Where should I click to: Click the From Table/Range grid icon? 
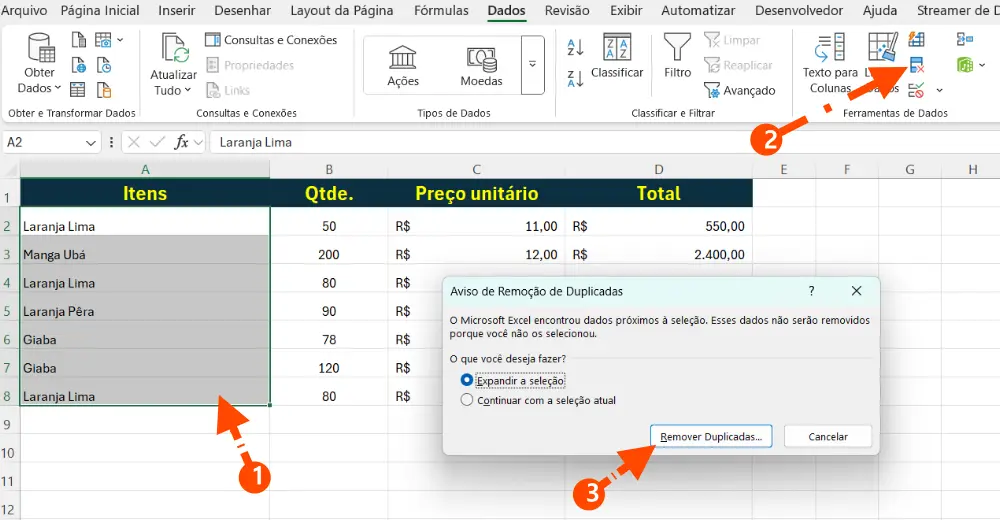click(x=77, y=90)
